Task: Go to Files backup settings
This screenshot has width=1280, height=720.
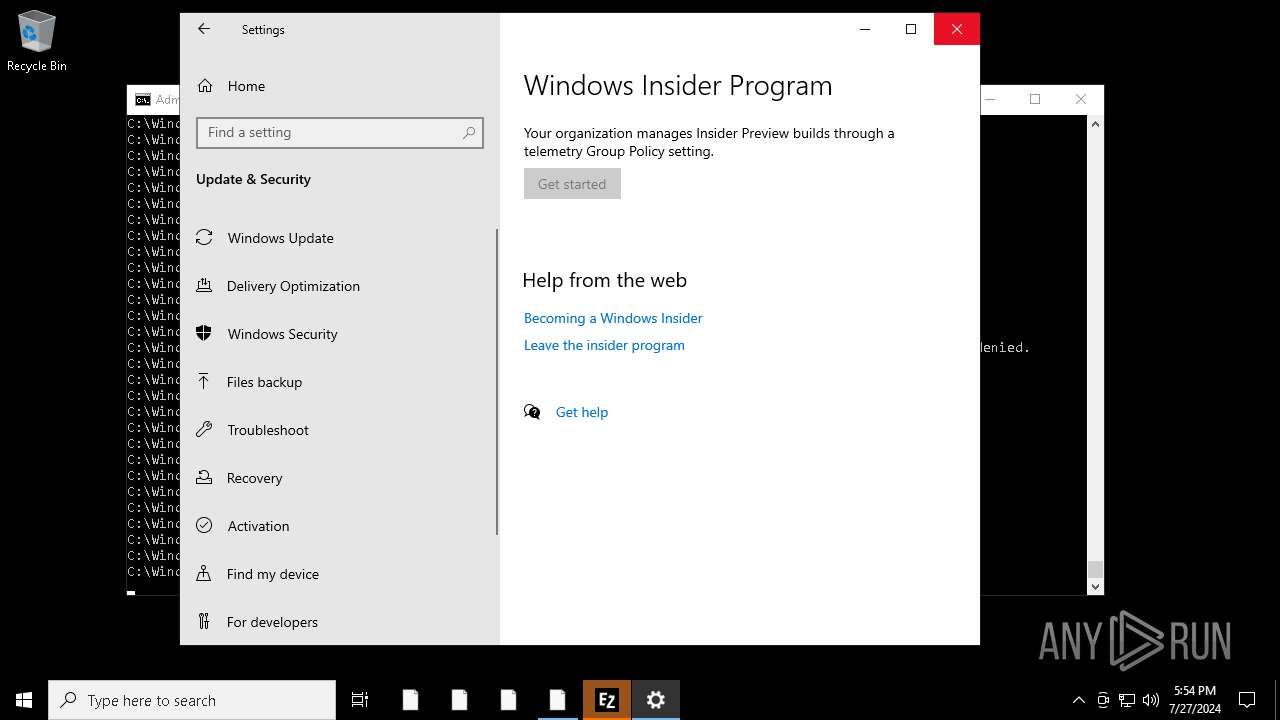Action: (338, 382)
